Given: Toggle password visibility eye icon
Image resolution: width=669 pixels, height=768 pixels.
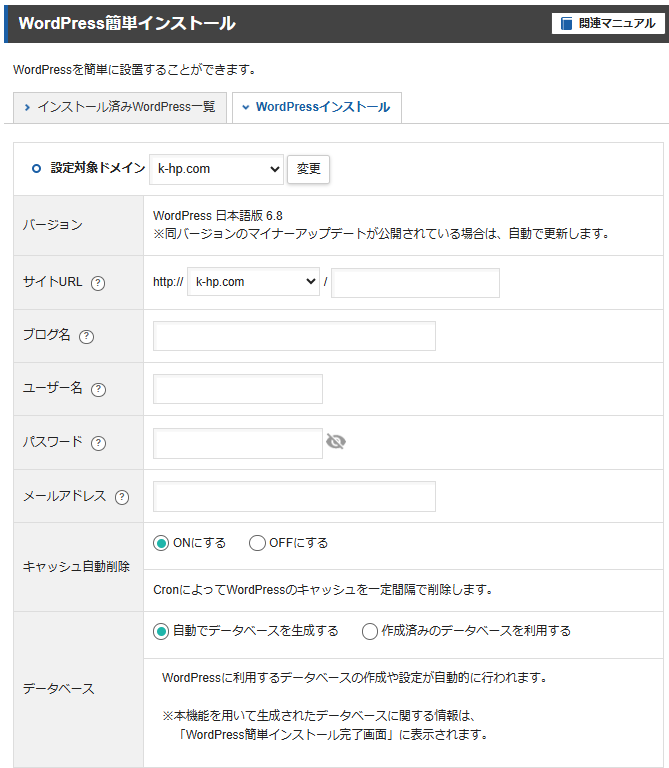Looking at the screenshot, I should [x=336, y=441].
